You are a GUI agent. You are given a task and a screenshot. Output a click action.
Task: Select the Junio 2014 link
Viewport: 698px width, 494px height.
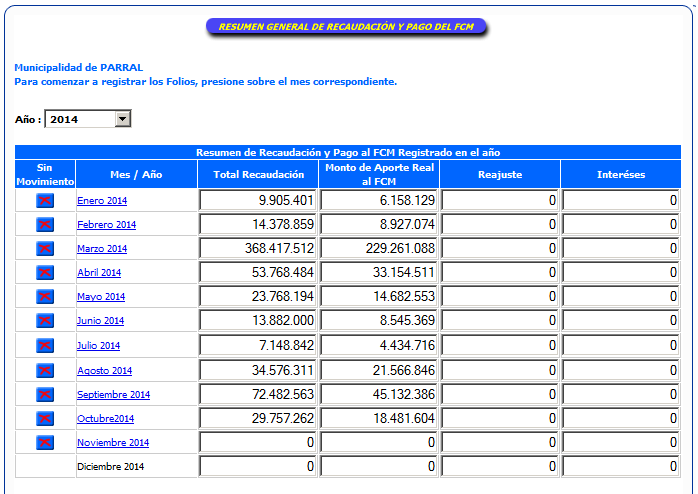tap(100, 321)
